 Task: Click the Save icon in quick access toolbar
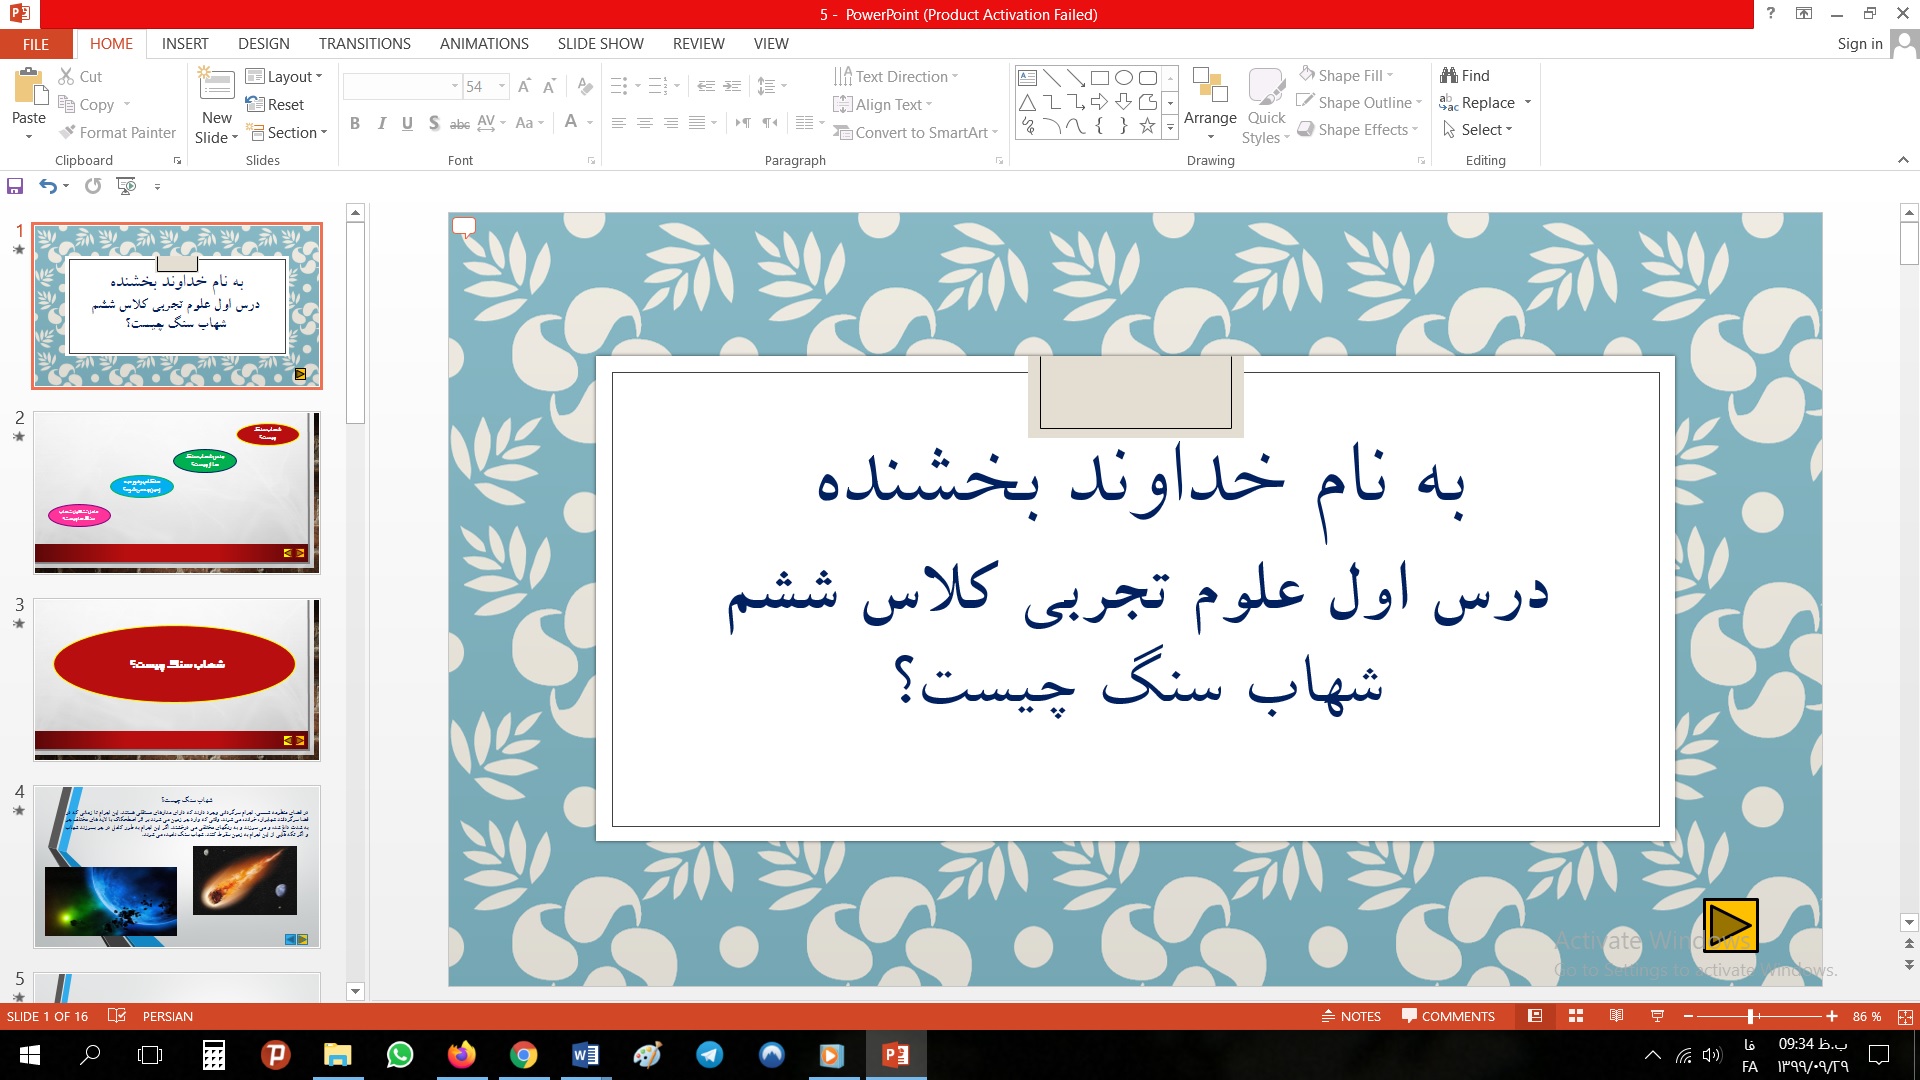15,186
